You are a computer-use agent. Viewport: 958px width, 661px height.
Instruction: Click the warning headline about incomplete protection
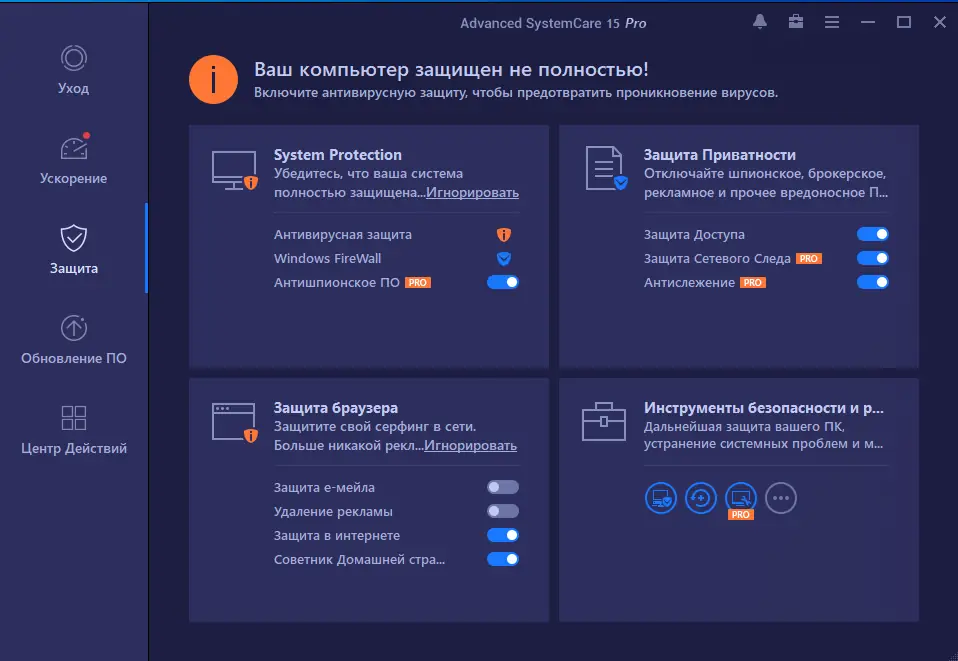pyautogui.click(x=451, y=70)
